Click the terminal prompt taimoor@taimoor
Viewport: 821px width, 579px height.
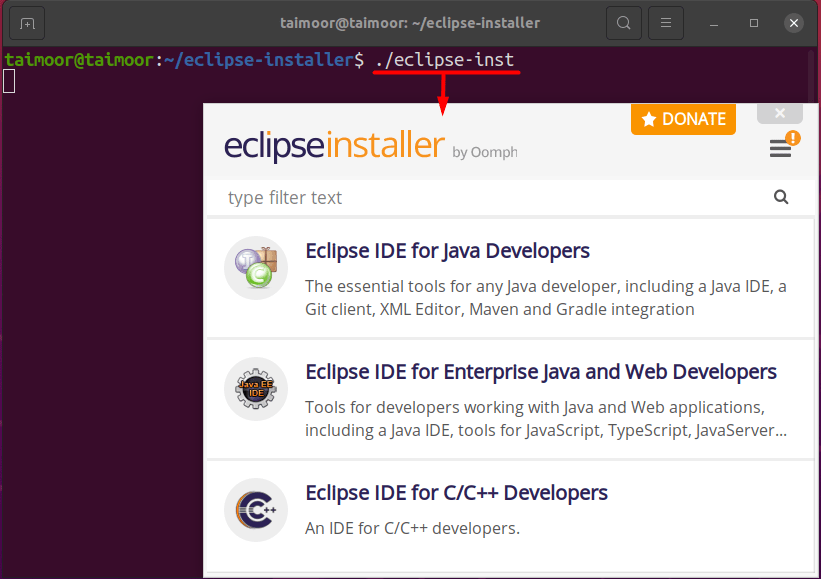[79, 60]
